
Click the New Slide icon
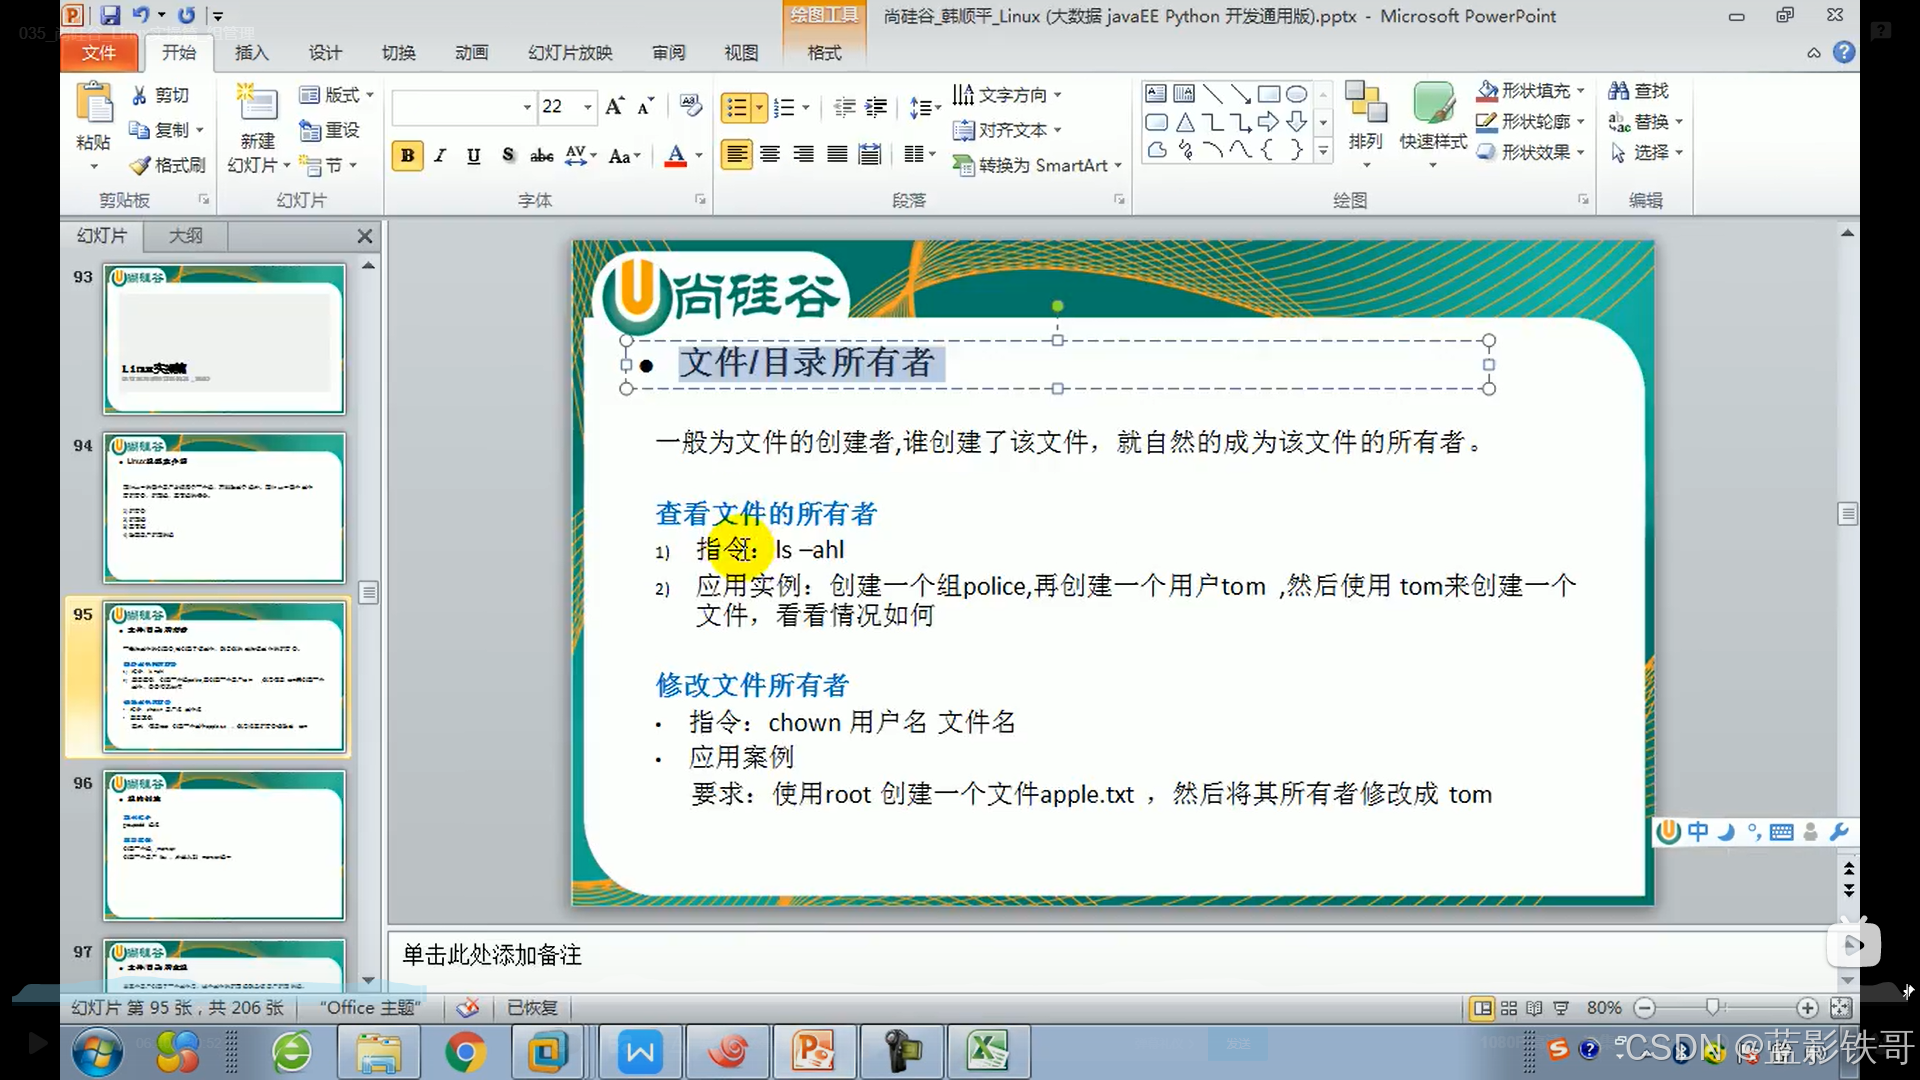256,104
